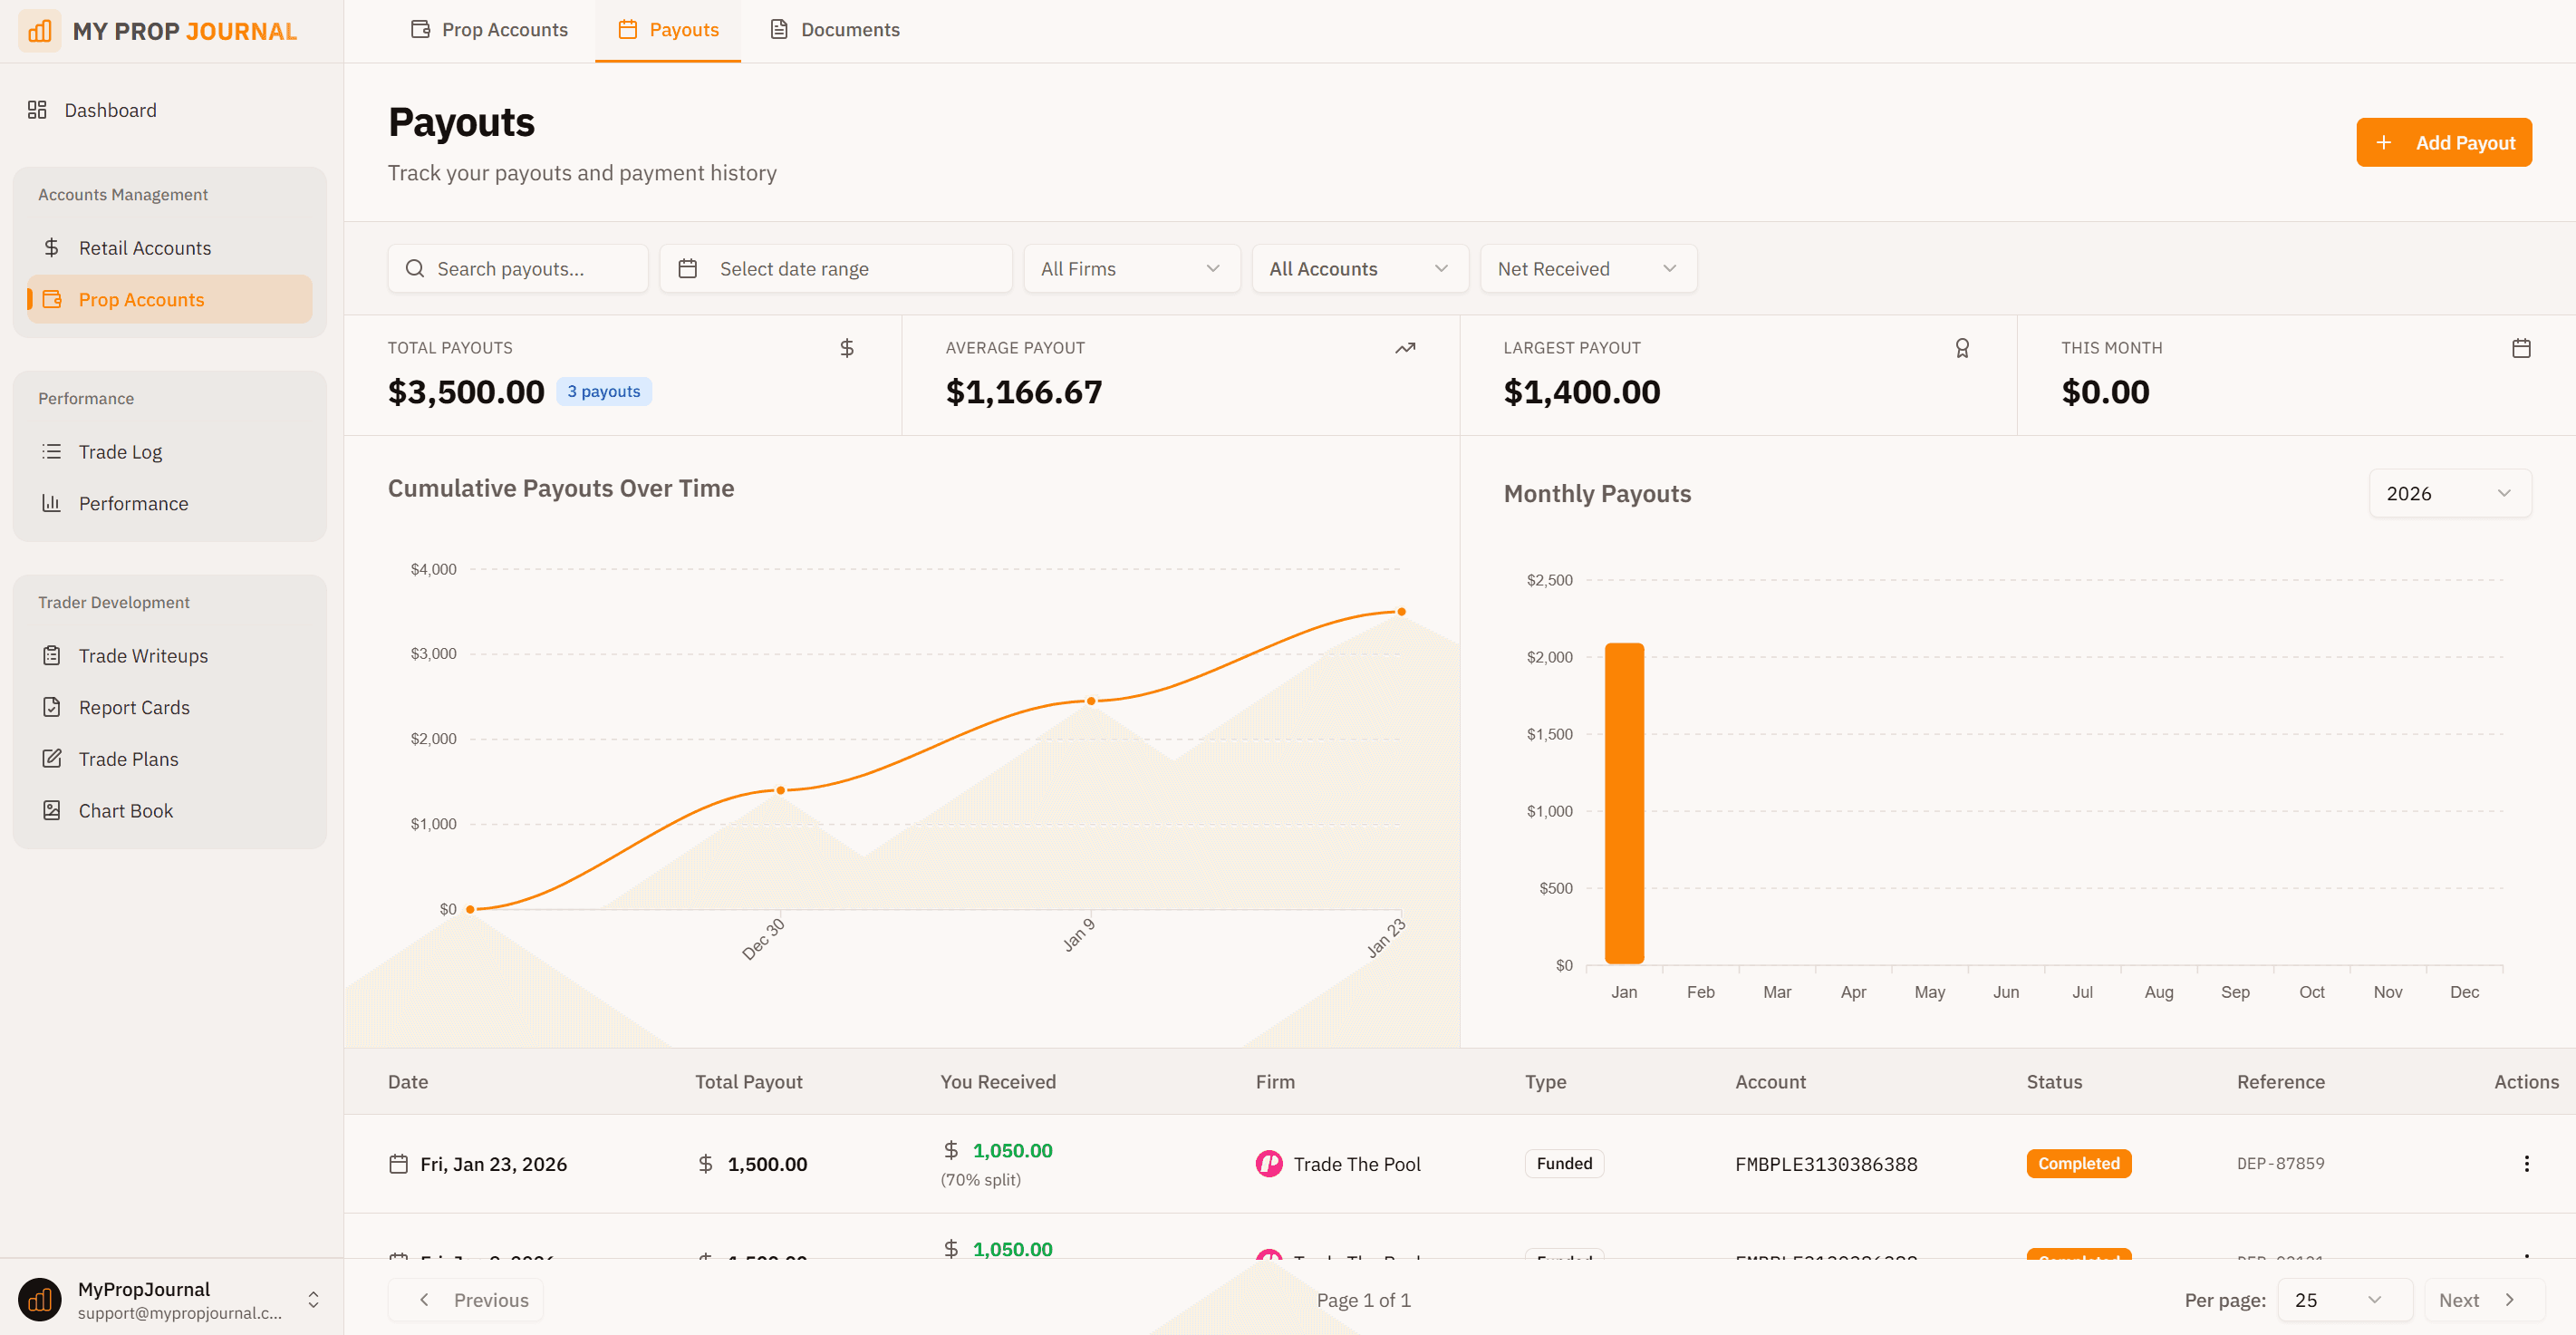Image resolution: width=2576 pixels, height=1335 pixels.
Task: Switch to the Documents tab
Action: (x=834, y=30)
